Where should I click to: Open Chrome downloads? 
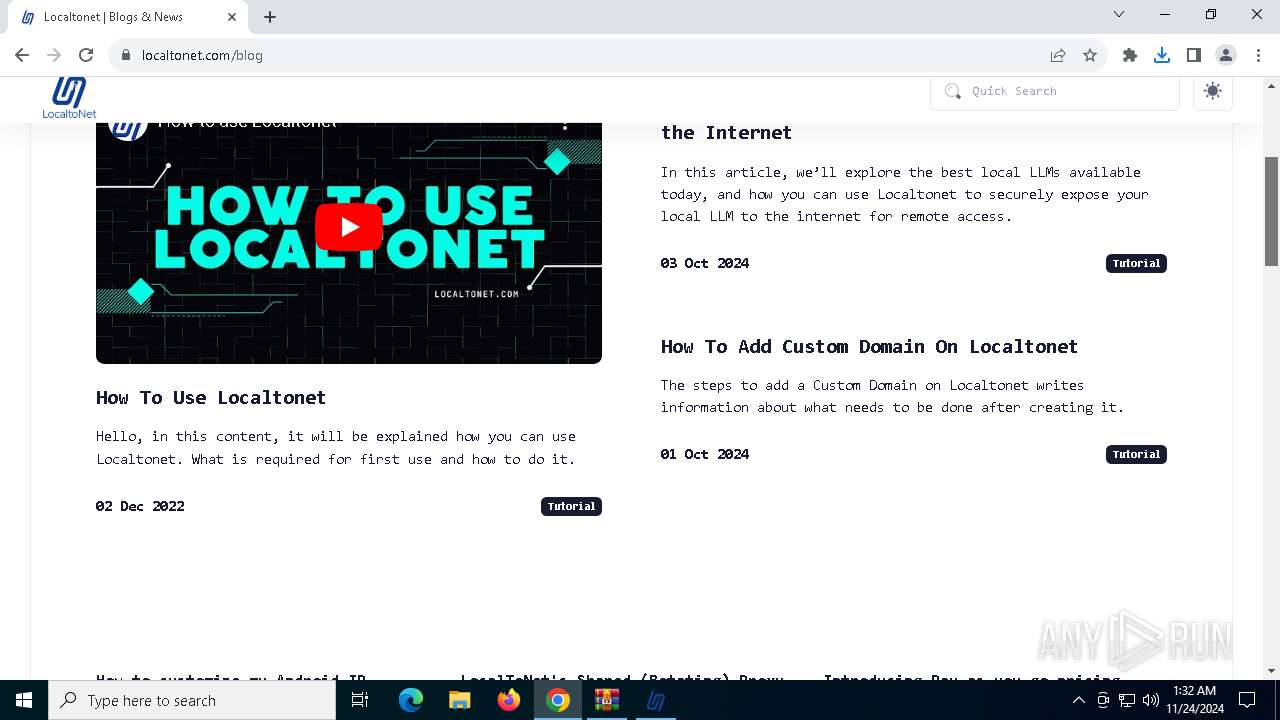1162,55
